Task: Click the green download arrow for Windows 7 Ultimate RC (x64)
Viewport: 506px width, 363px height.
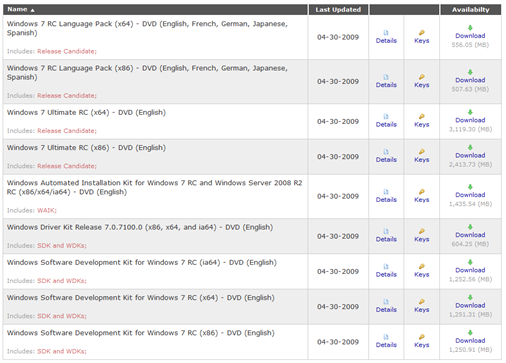Action: coord(470,112)
